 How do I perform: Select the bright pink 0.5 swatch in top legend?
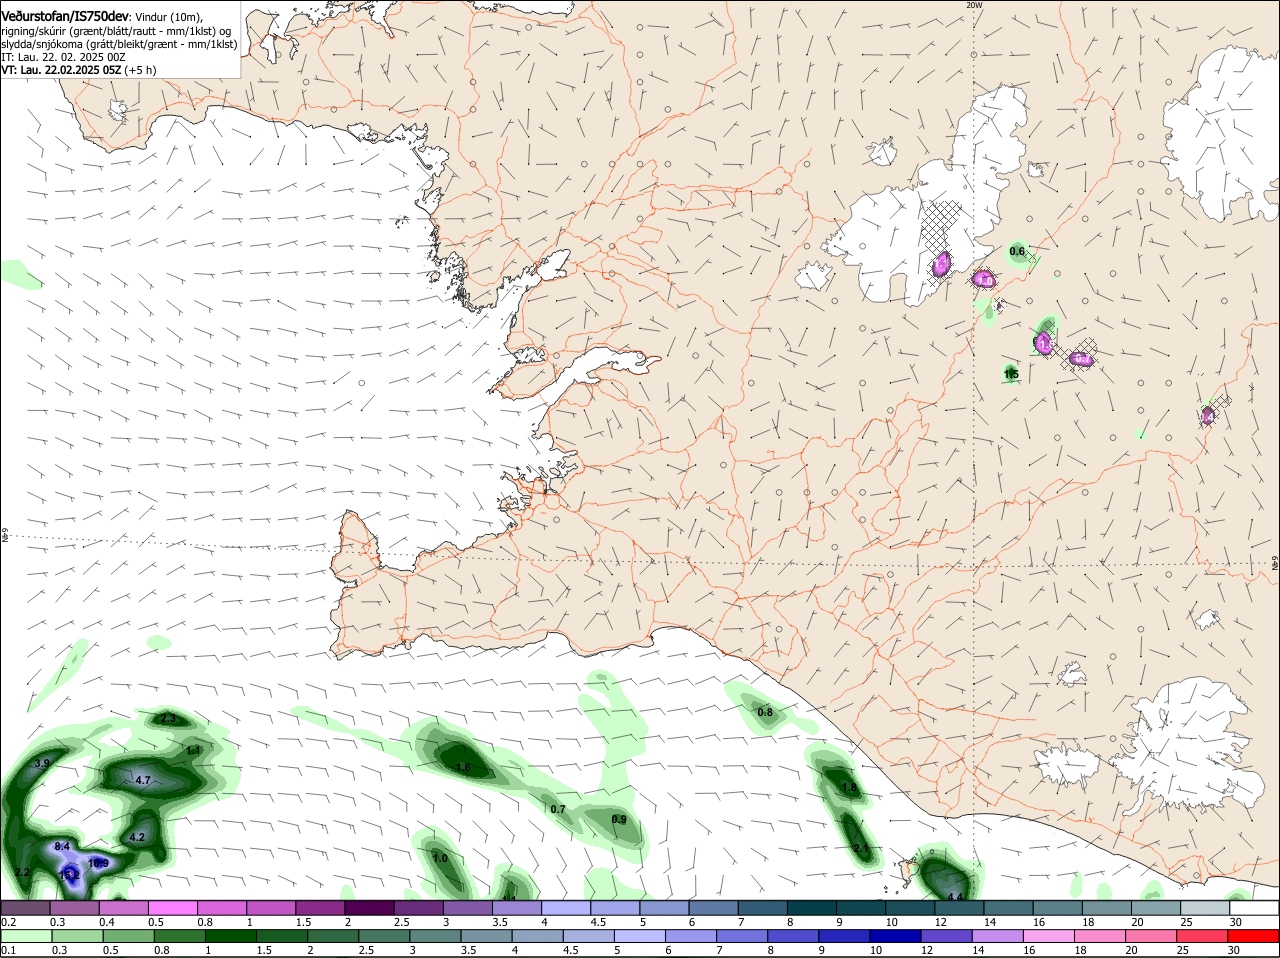pyautogui.click(x=172, y=908)
